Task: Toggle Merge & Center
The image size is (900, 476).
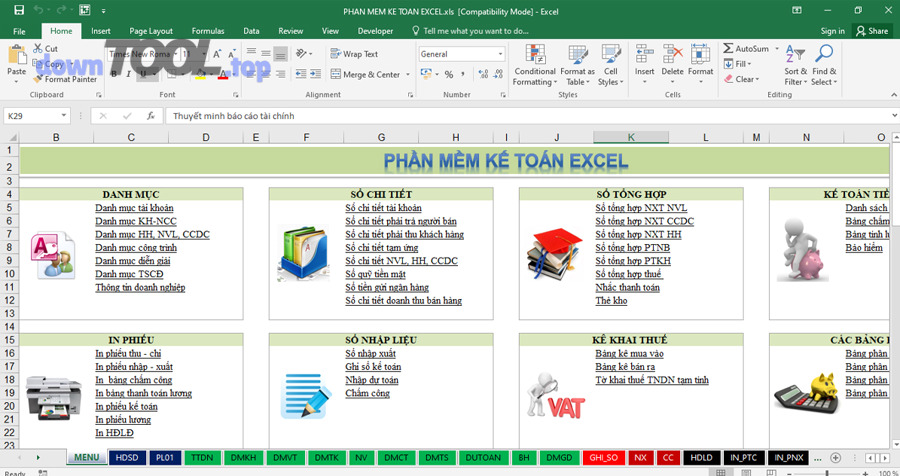Action: click(x=365, y=75)
